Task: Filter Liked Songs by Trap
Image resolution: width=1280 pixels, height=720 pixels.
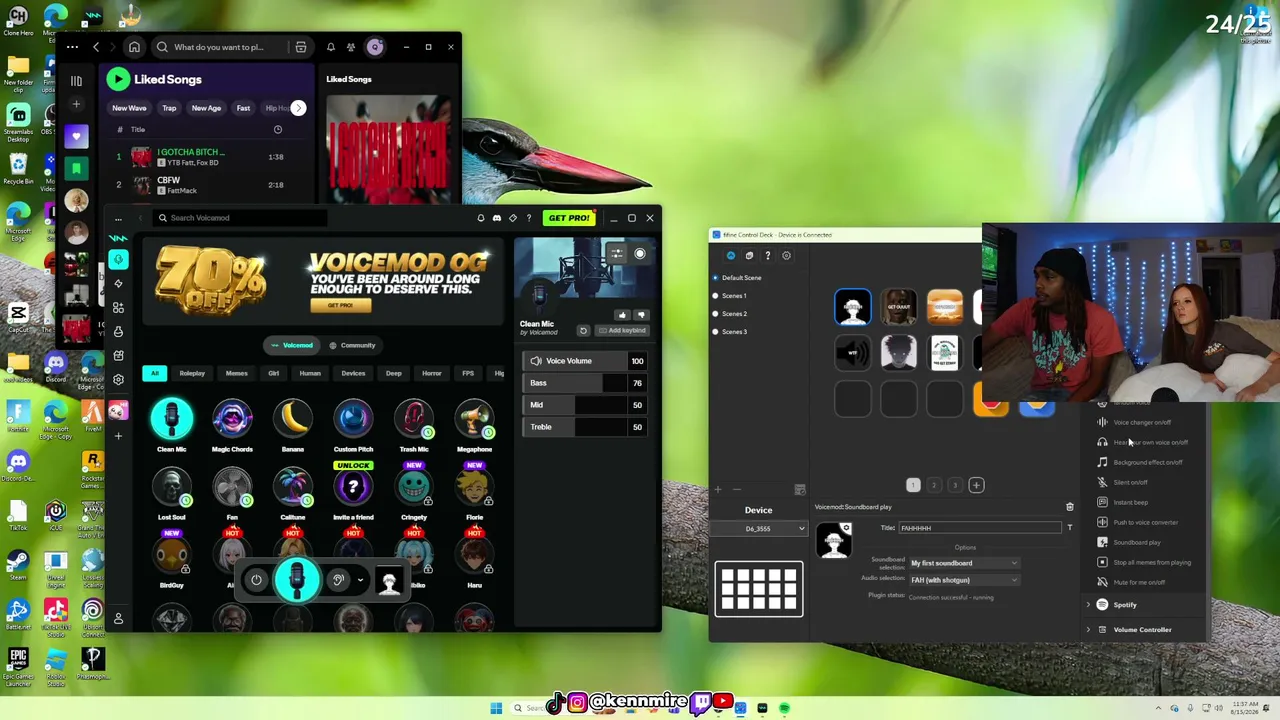Action: click(169, 108)
